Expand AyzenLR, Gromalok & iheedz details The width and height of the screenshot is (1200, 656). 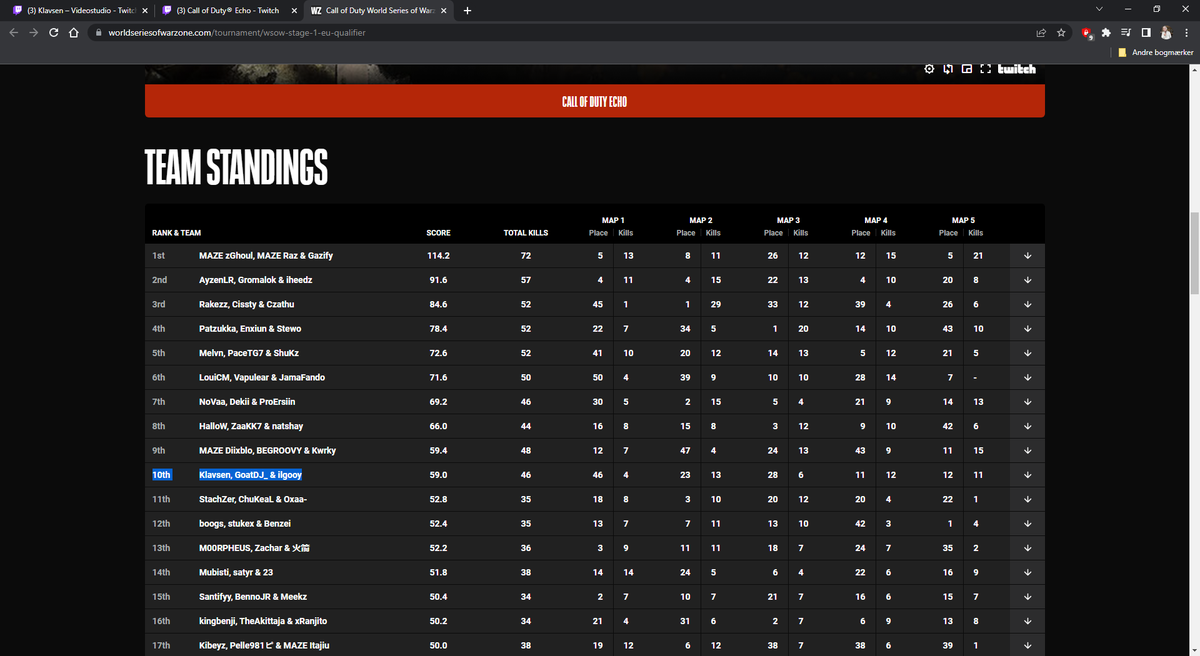(1028, 280)
